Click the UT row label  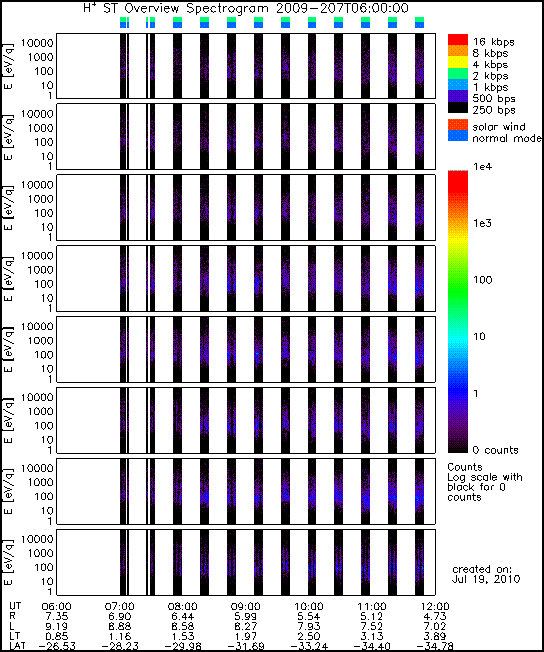pyautogui.click(x=15, y=607)
